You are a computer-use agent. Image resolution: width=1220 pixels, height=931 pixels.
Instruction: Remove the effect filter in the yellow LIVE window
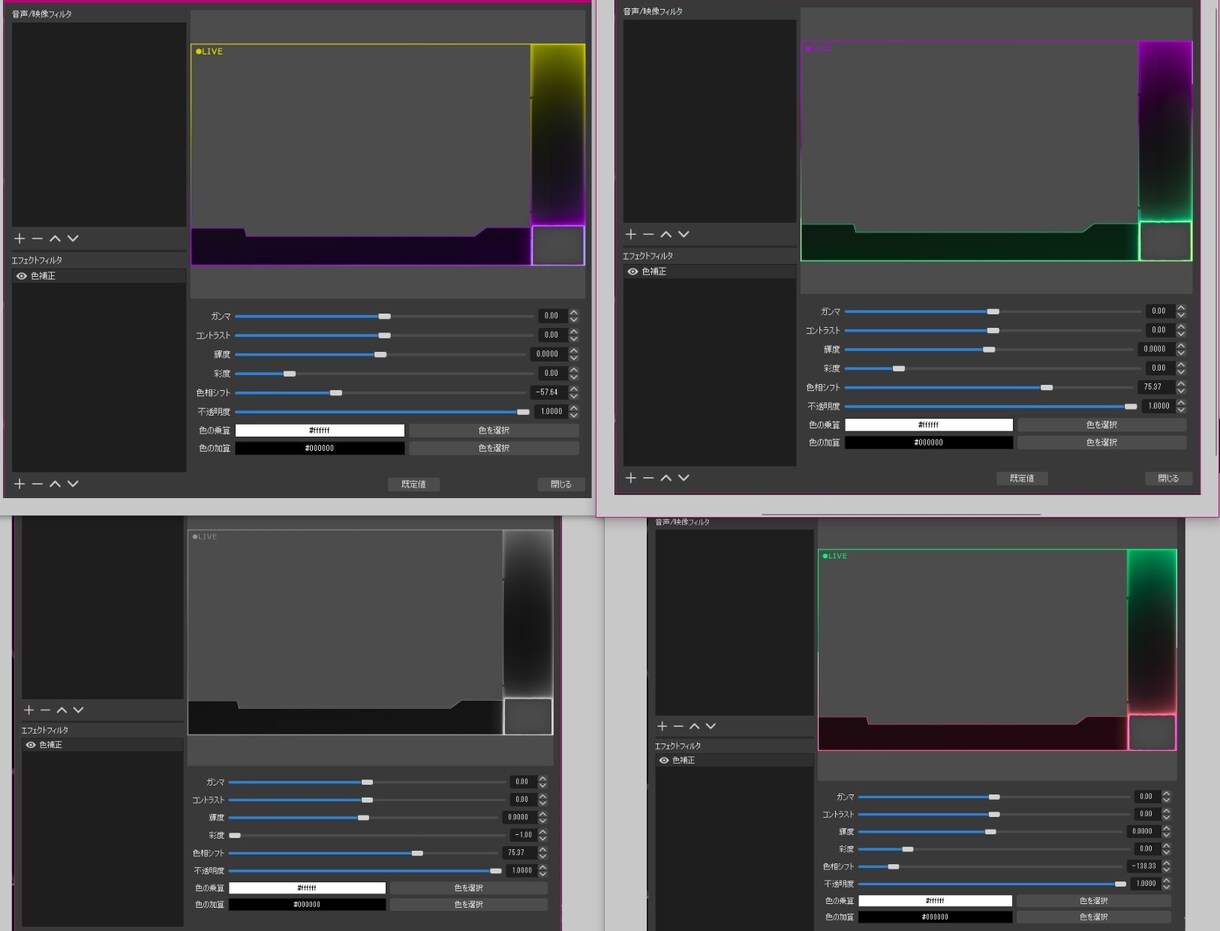[x=37, y=484]
